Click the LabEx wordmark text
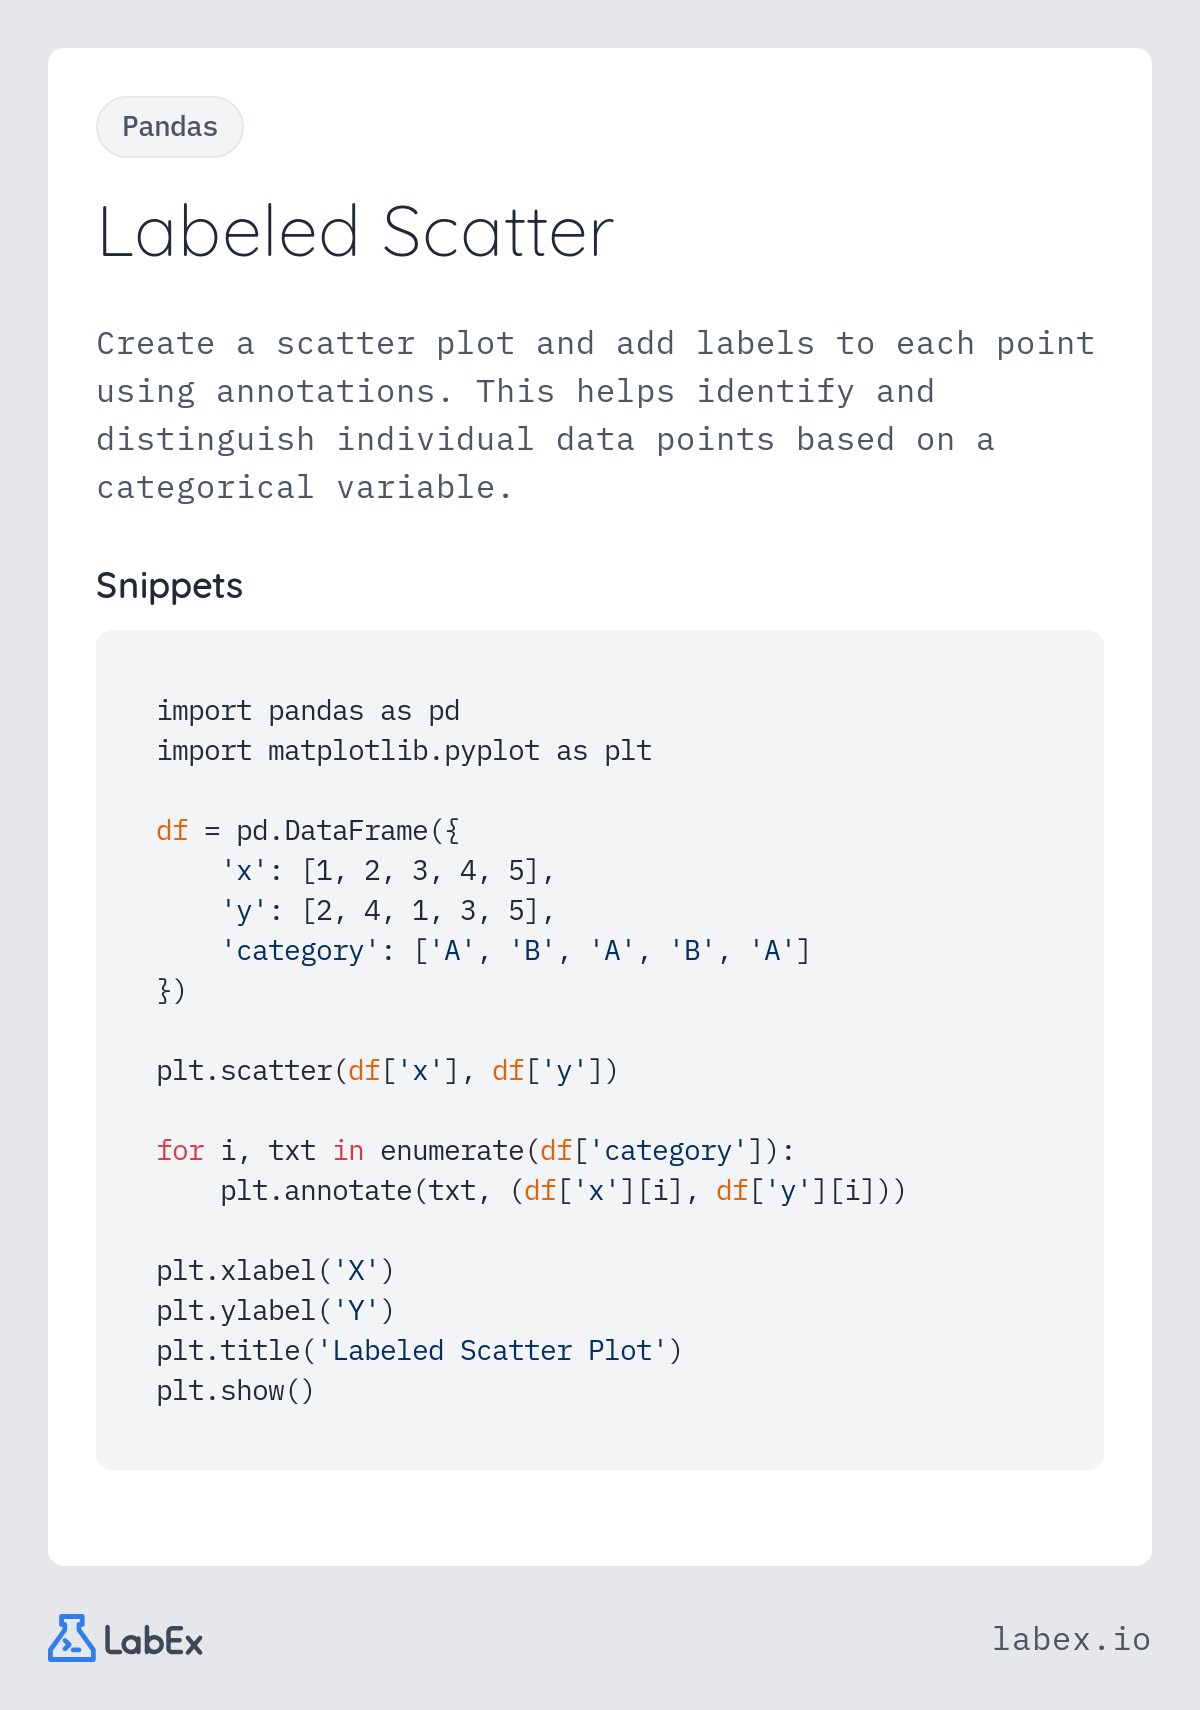 [154, 1641]
